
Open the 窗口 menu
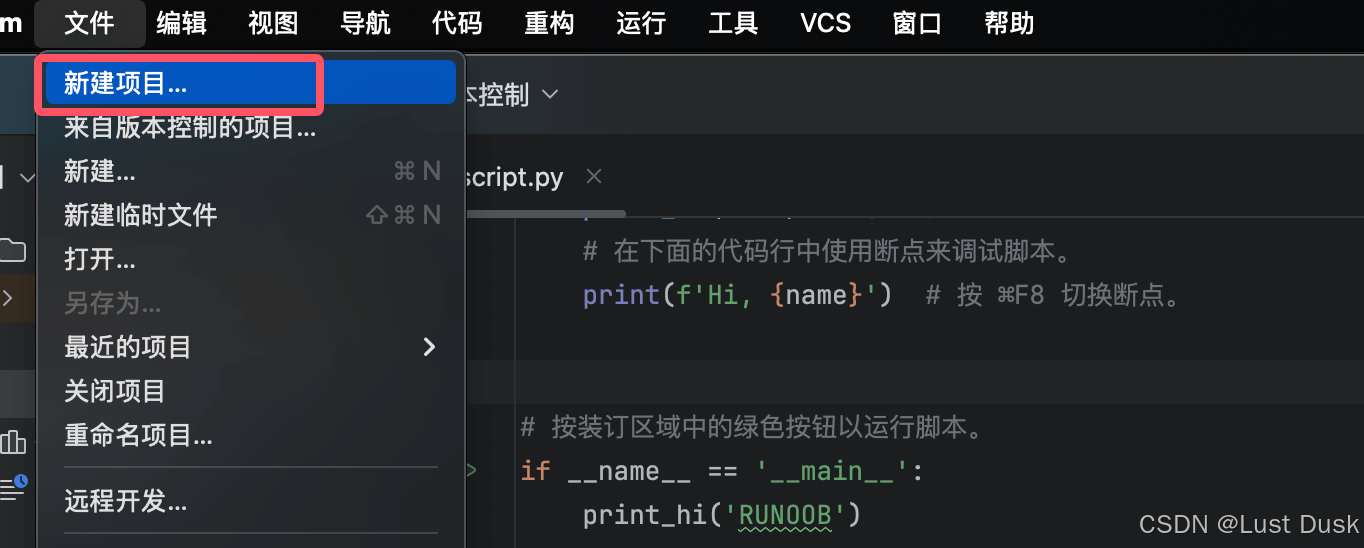tap(917, 23)
